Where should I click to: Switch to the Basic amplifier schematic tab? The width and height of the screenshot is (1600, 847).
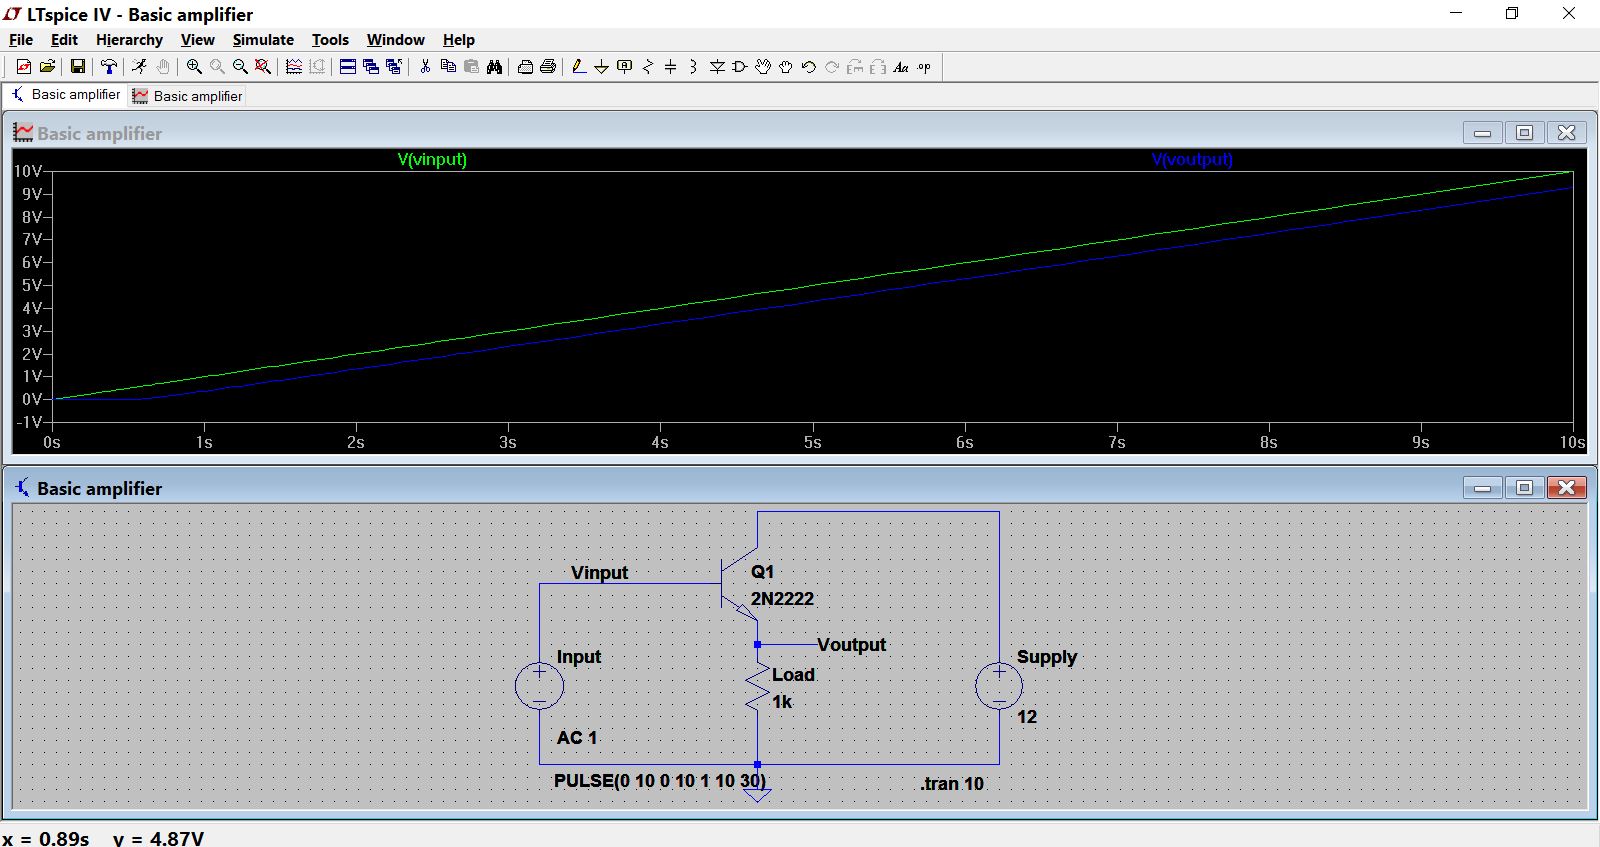click(x=65, y=95)
